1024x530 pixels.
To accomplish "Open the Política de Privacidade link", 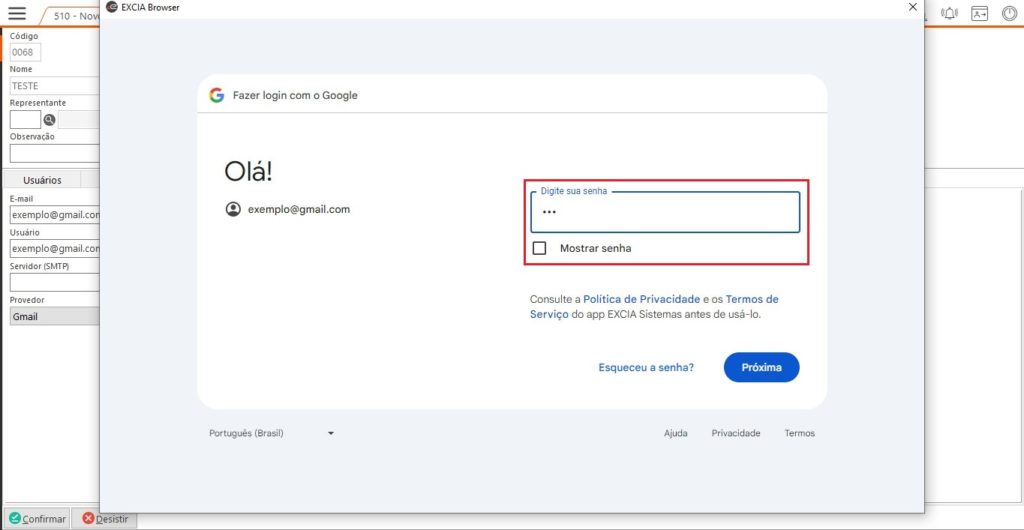I will pos(641,299).
